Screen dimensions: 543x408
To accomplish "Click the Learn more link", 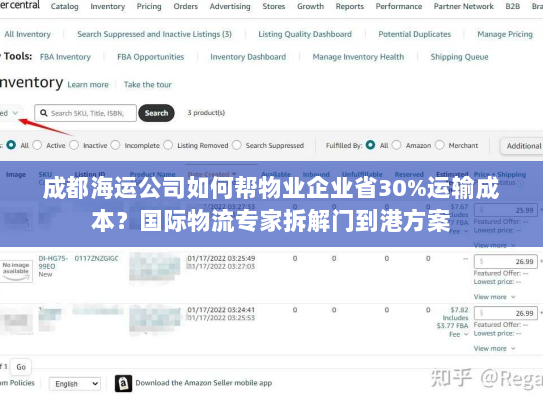I will point(88,85).
